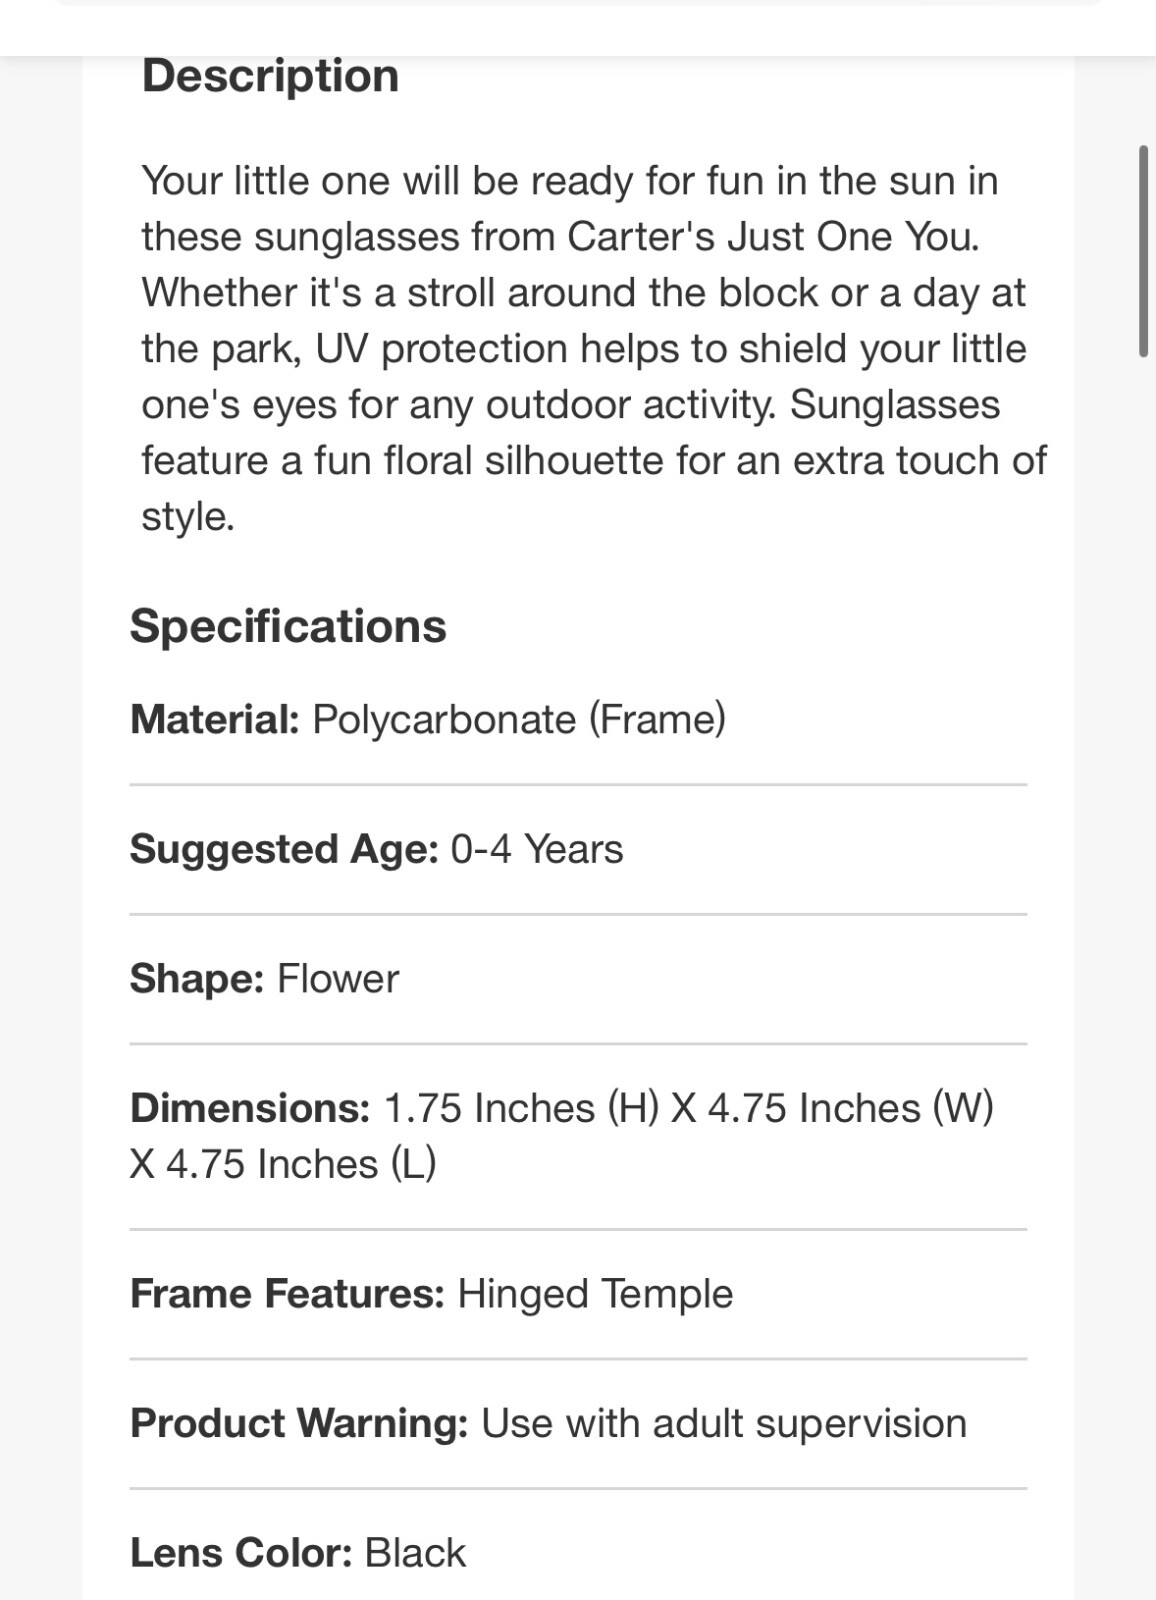Click the Frame Features: Hinged Temple row

point(578,1294)
